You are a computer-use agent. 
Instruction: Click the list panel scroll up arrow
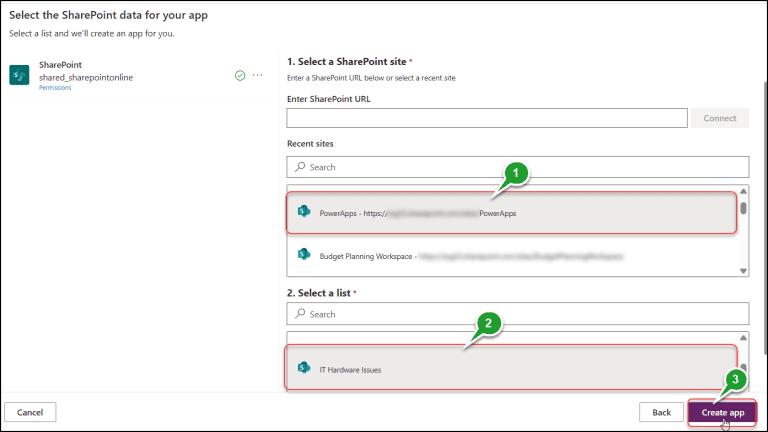(x=744, y=337)
